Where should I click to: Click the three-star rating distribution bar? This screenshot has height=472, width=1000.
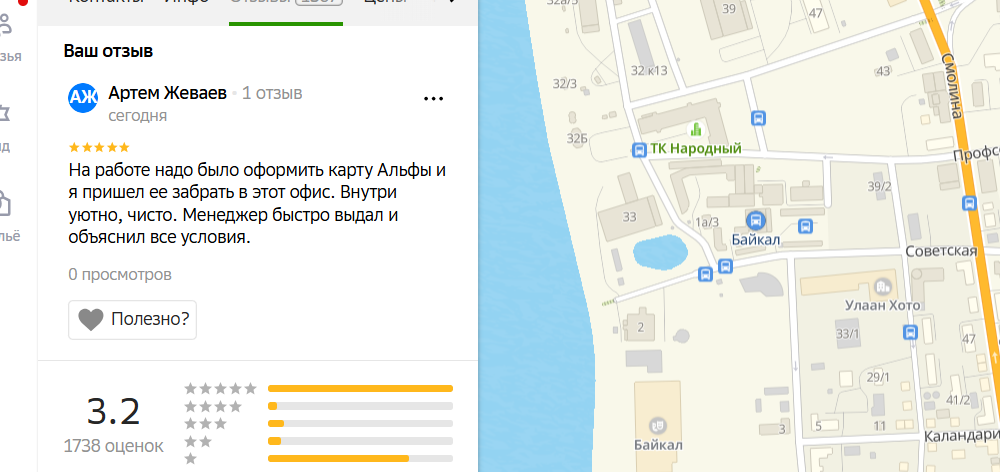pos(360,424)
